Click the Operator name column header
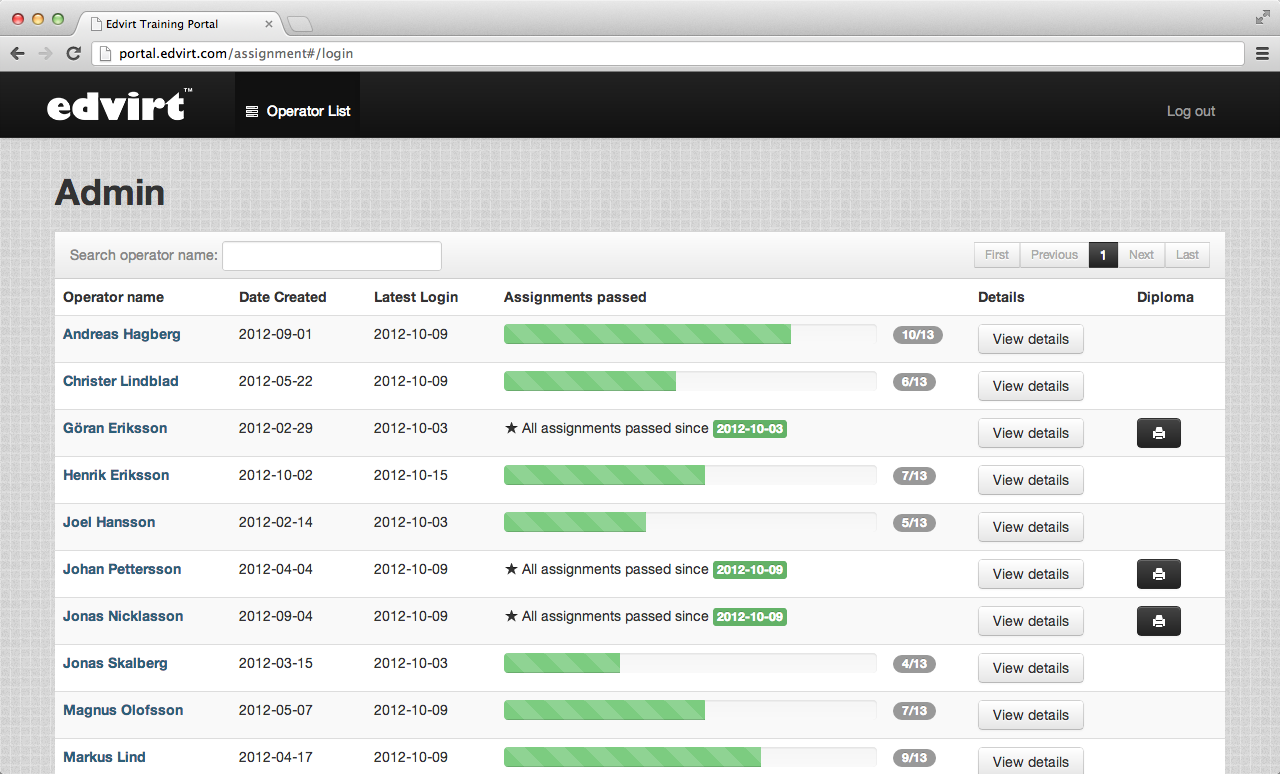The image size is (1280, 774). click(113, 297)
